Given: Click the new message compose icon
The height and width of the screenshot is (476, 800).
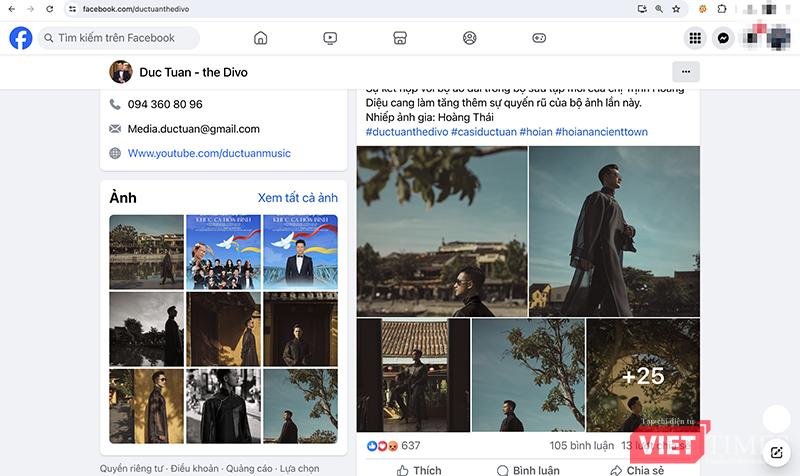Looking at the screenshot, I should coord(776,452).
